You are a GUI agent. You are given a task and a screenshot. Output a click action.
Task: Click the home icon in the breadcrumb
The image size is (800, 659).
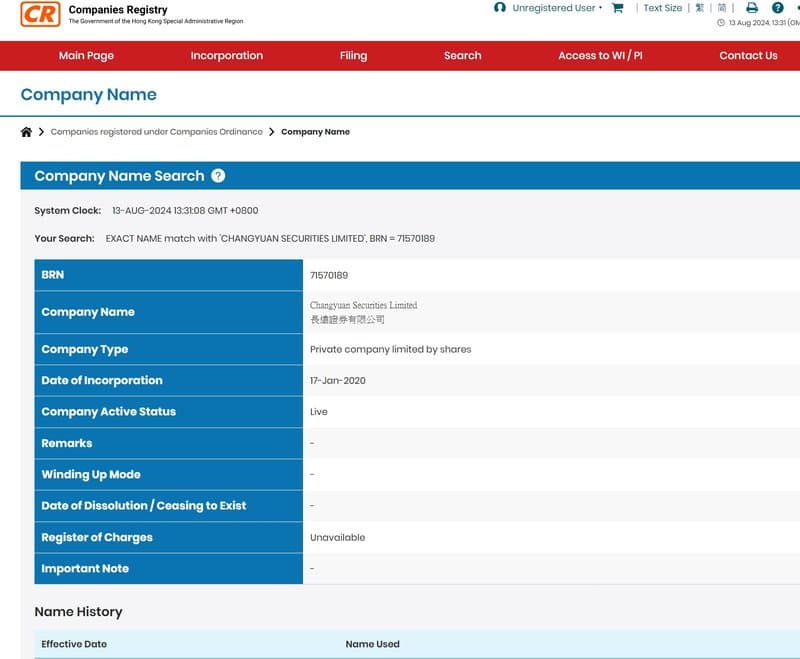tap(26, 132)
